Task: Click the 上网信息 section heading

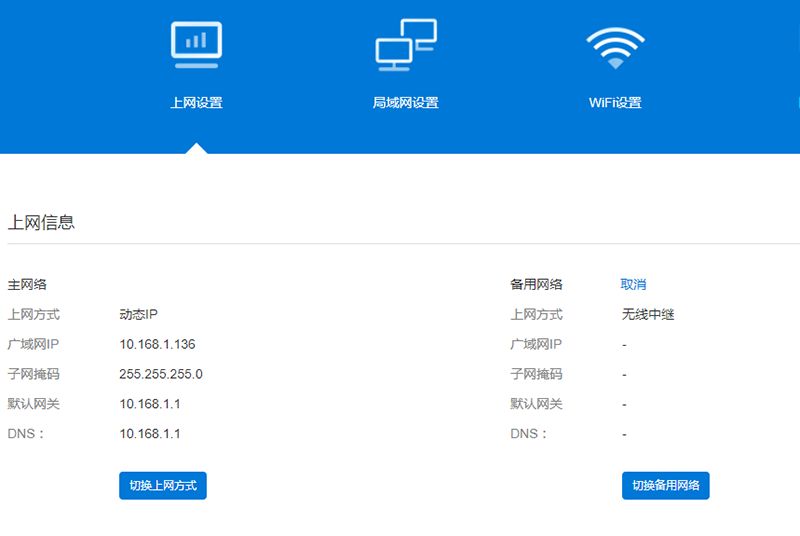Action: click(41, 222)
